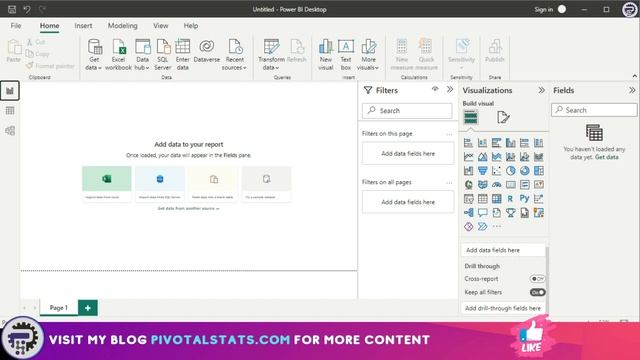Image resolution: width=640 pixels, height=360 pixels.
Task: Switch to the Modeling ribbon tab
Action: [122, 26]
